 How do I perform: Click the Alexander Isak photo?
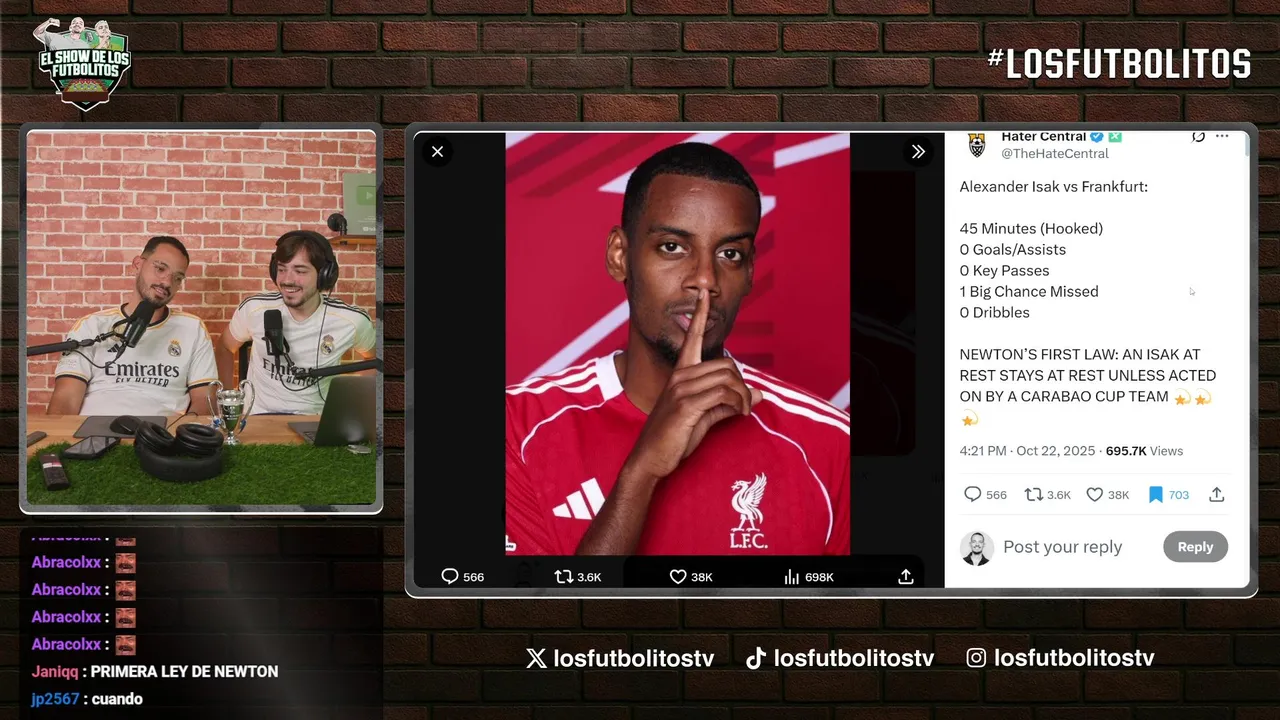click(677, 343)
